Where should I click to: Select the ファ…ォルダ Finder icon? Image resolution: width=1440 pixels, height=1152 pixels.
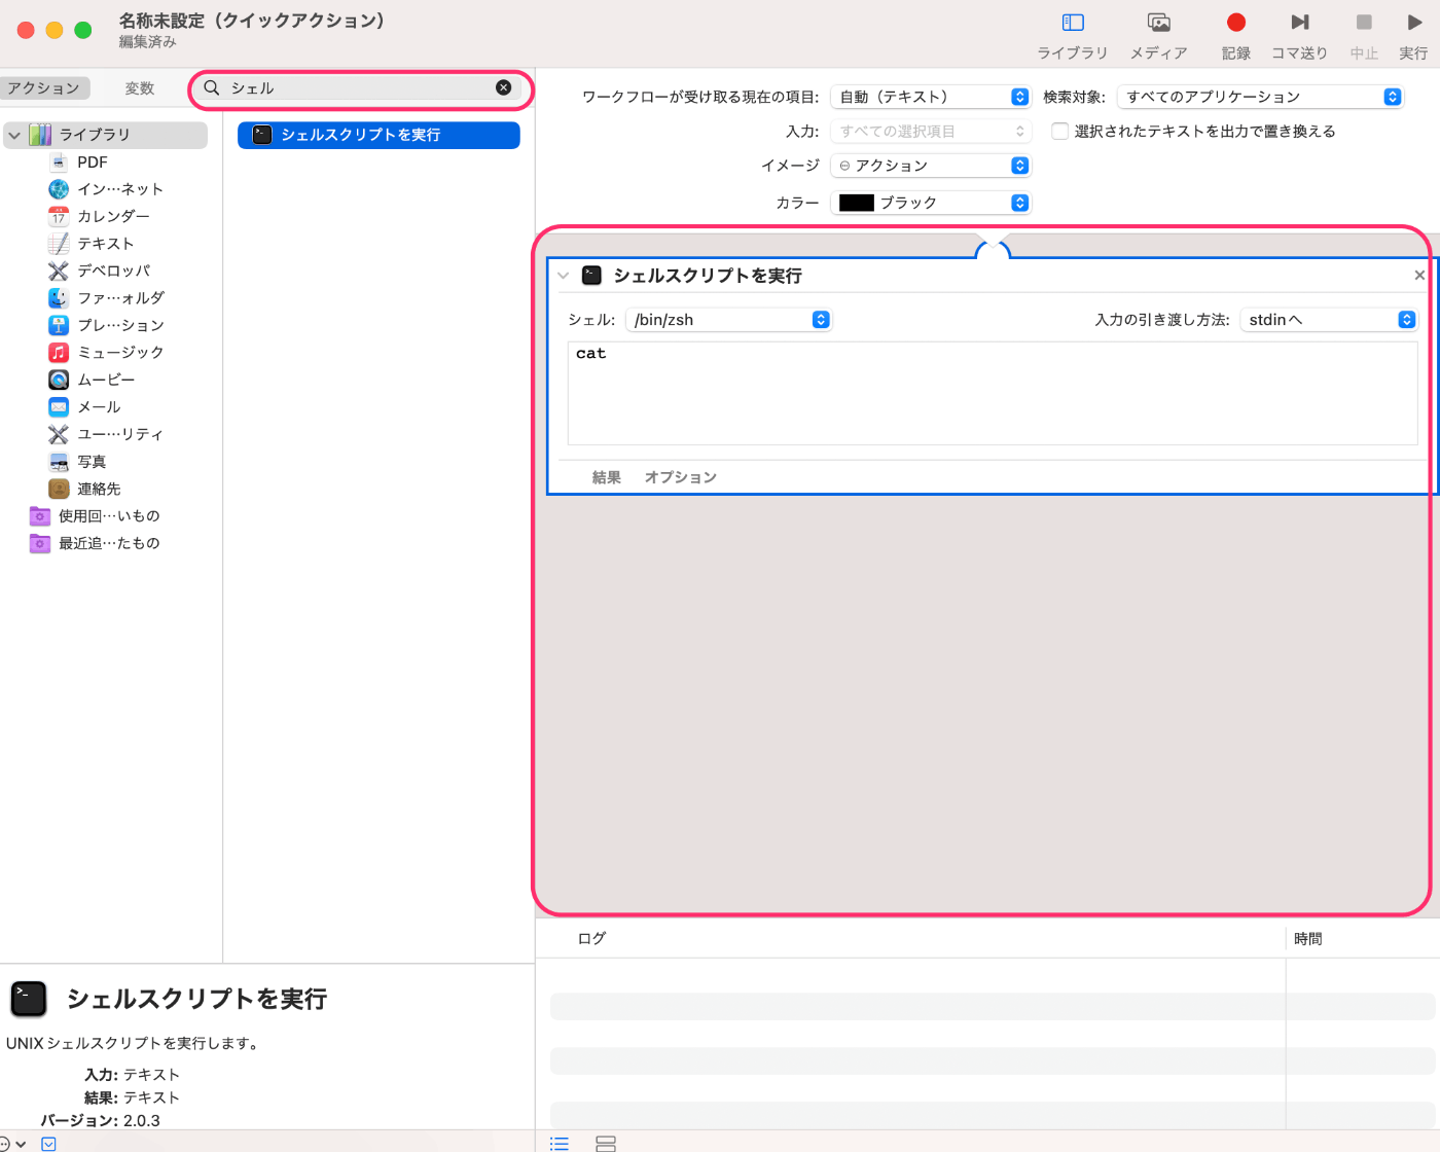(59, 298)
